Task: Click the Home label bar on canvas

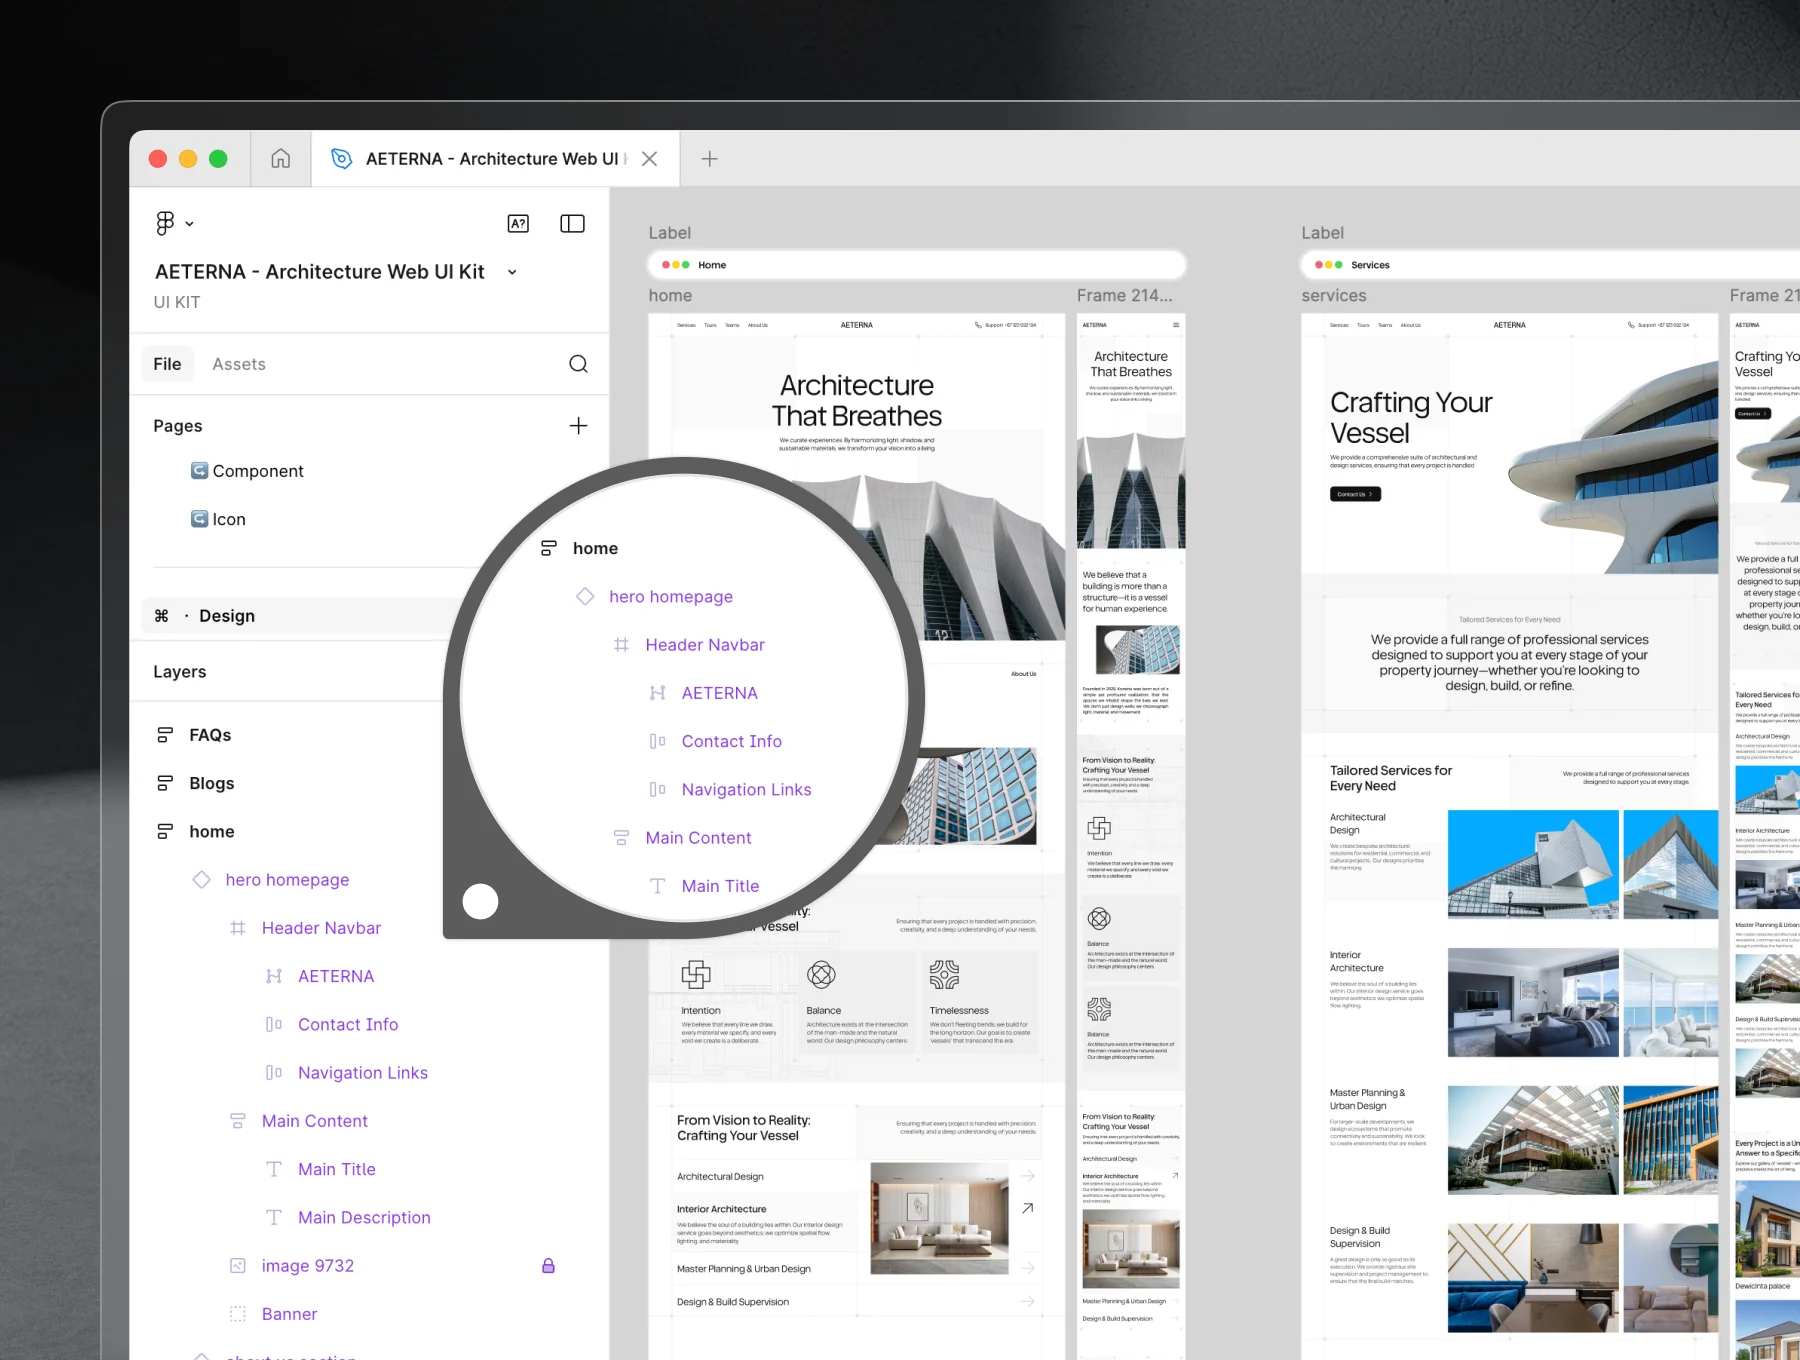Action: point(917,265)
